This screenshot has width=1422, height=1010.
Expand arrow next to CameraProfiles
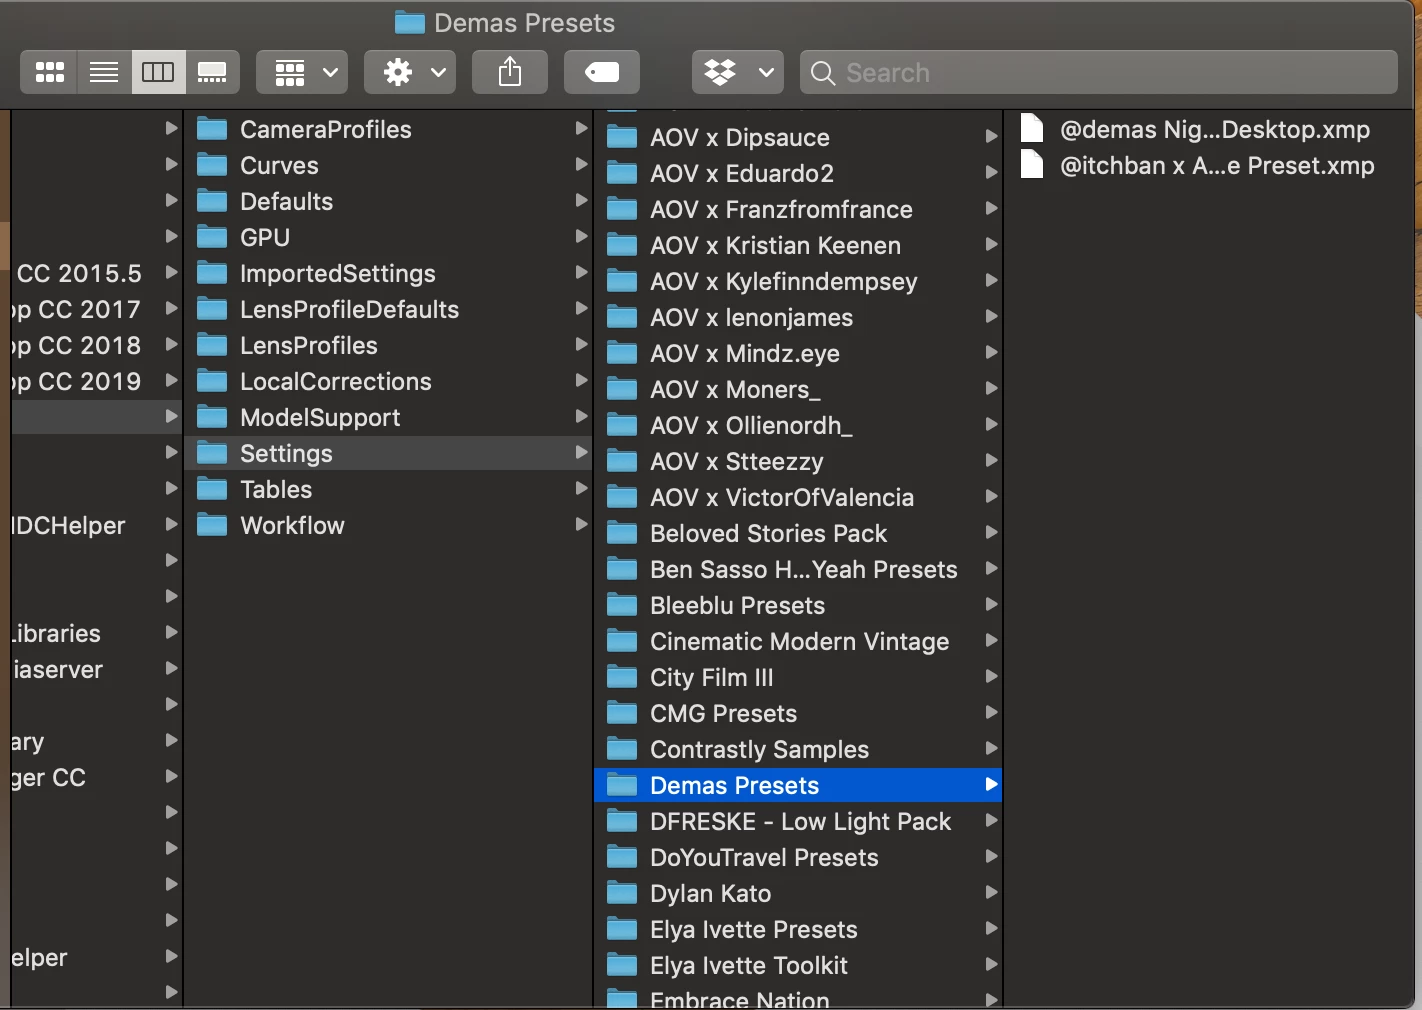tap(580, 128)
